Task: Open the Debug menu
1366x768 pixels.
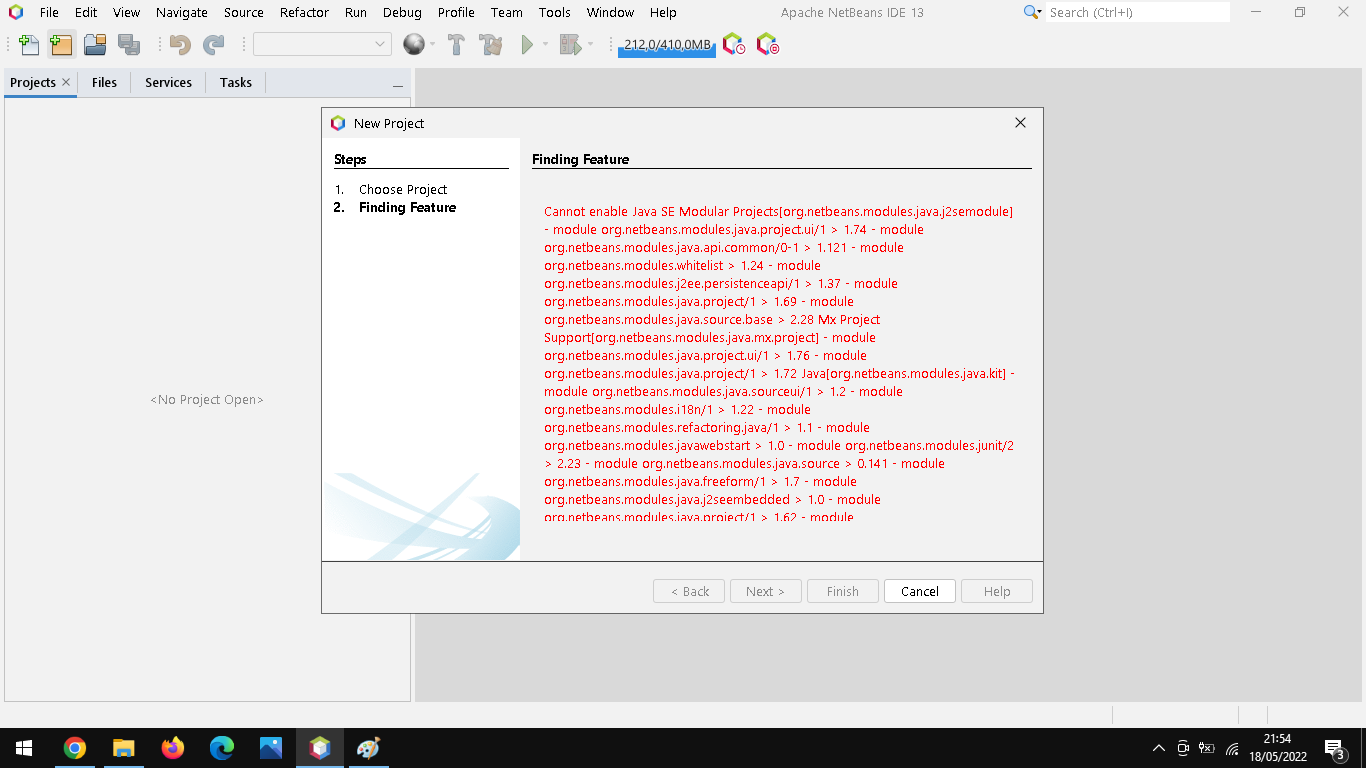Action: coord(402,13)
